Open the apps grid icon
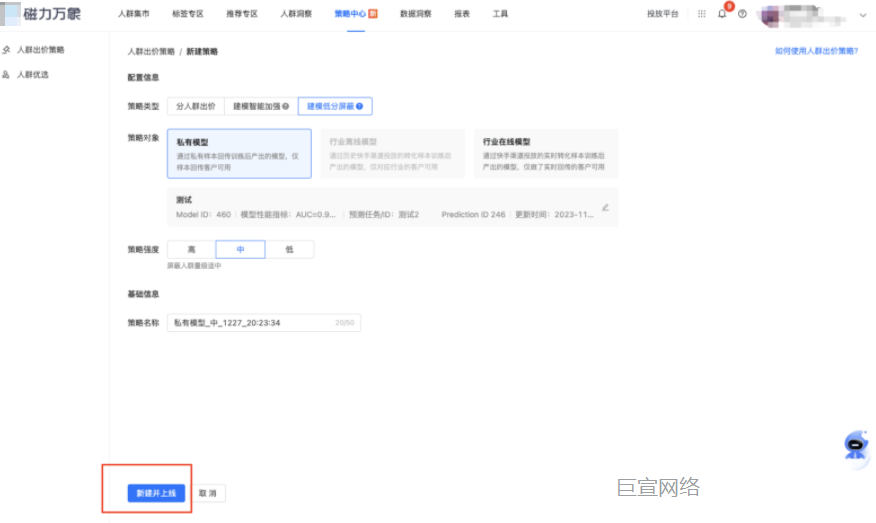 [x=702, y=14]
